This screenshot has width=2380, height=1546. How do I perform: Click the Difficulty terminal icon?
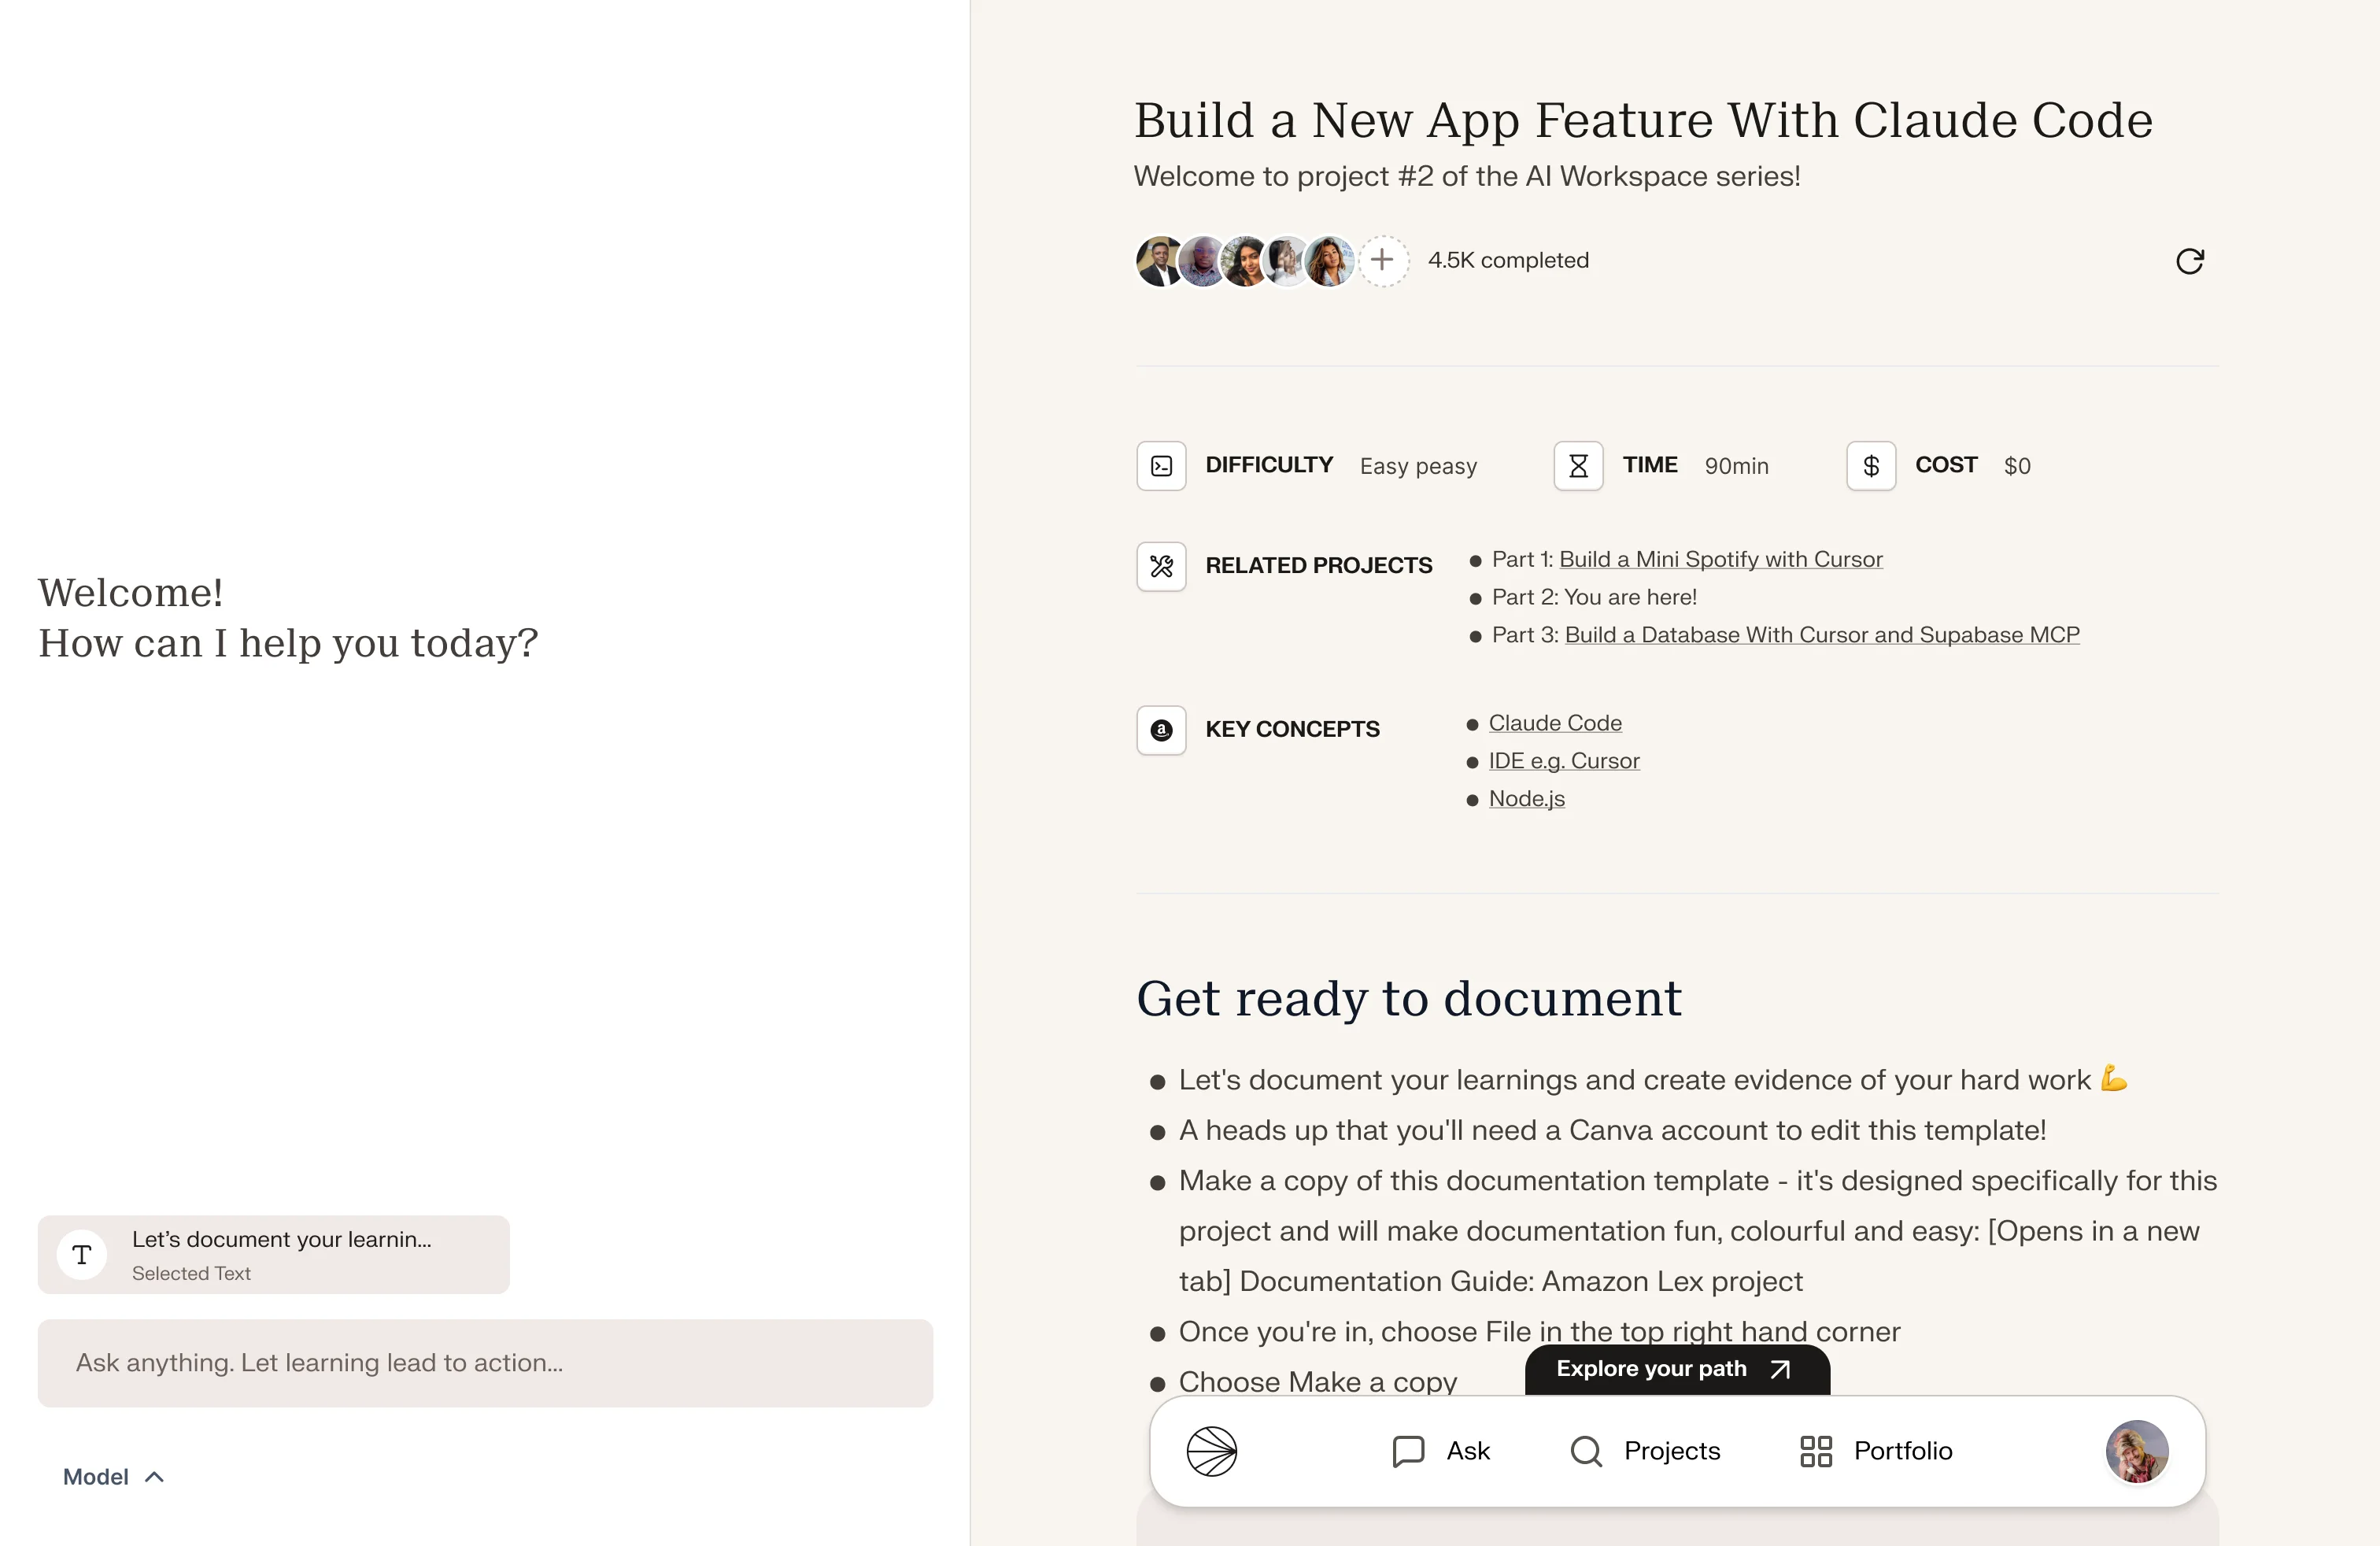pos(1161,466)
